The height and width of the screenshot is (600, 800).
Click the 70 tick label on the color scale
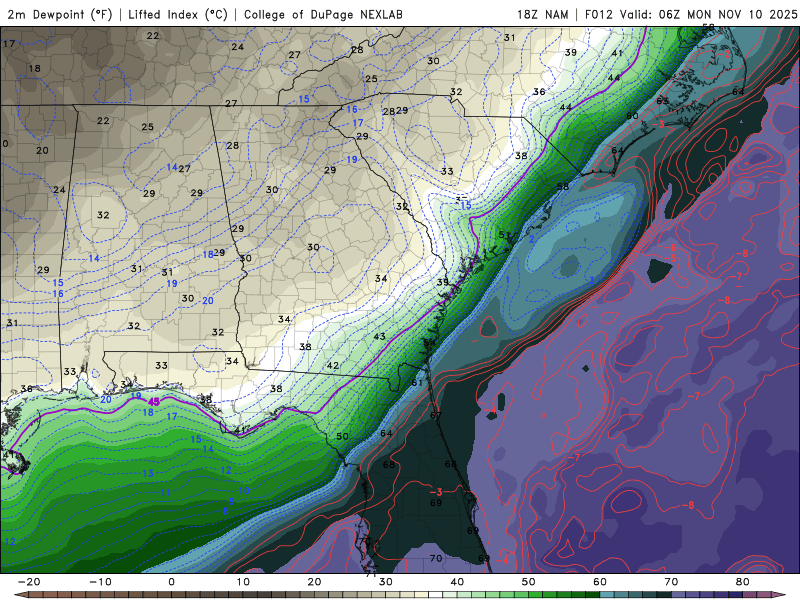pos(671,582)
